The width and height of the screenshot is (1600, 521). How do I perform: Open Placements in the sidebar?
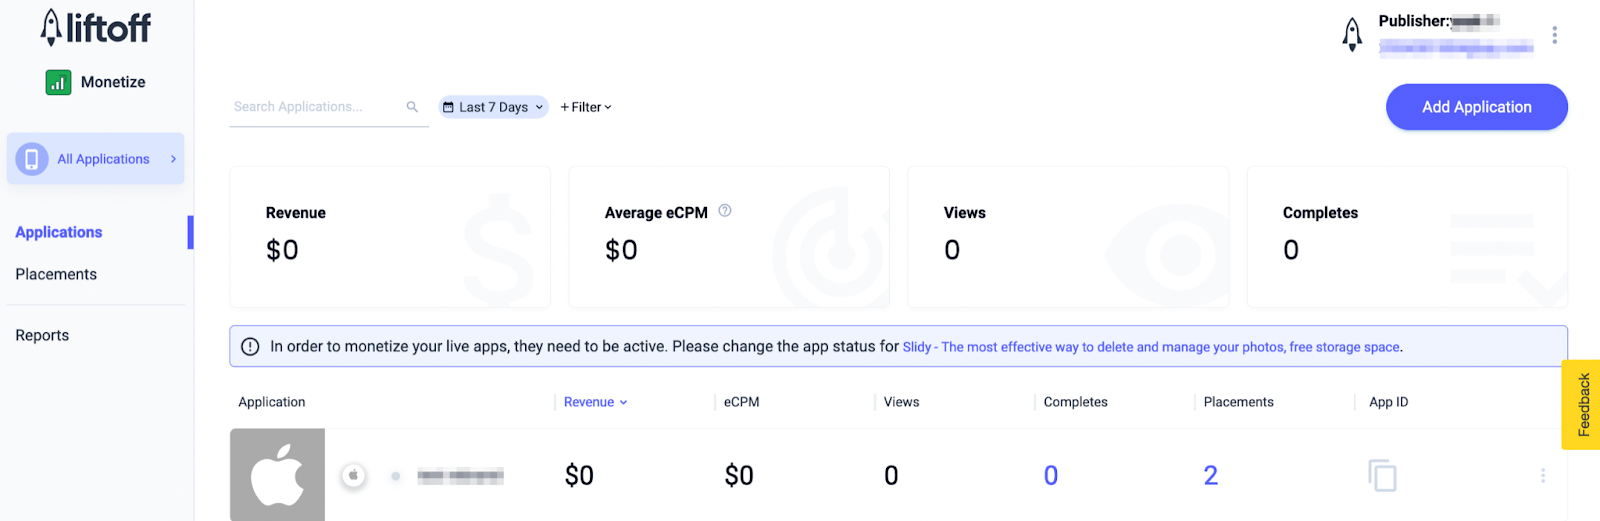[x=56, y=274]
